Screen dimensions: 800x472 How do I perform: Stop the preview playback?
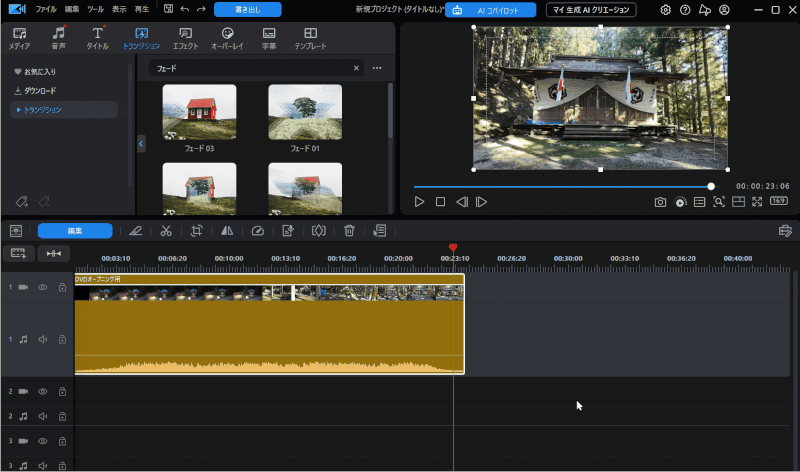point(440,202)
